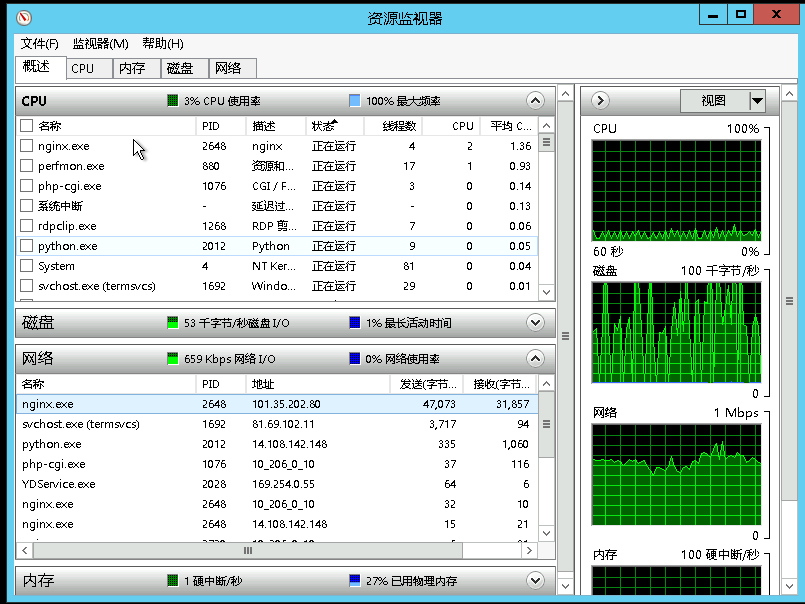
Task: Select svchost.exe row with address 81.69.102.11
Action: [277, 424]
